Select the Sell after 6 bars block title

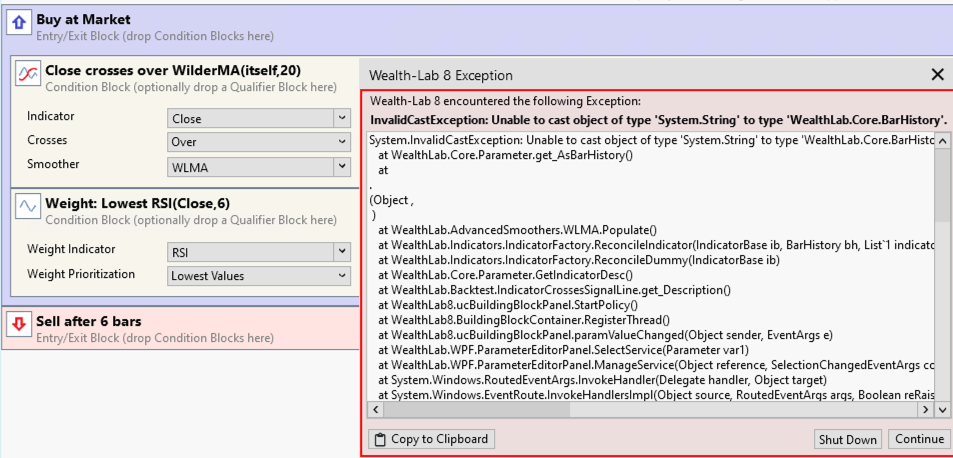click(x=89, y=321)
